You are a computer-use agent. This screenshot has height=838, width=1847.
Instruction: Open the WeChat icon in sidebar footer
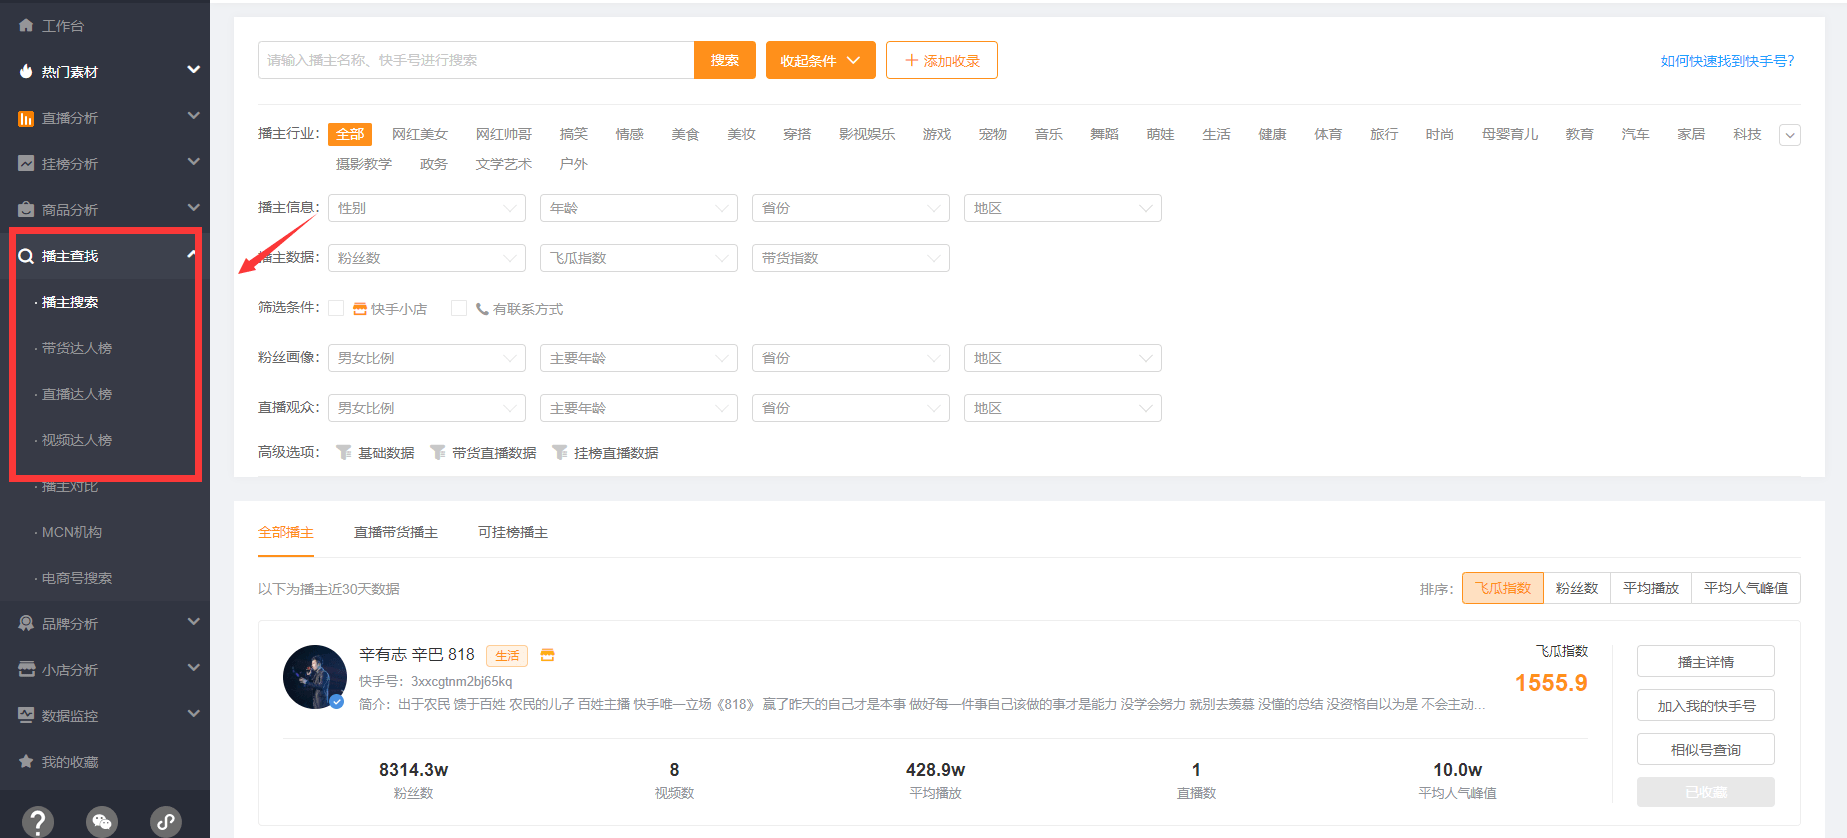[102, 822]
